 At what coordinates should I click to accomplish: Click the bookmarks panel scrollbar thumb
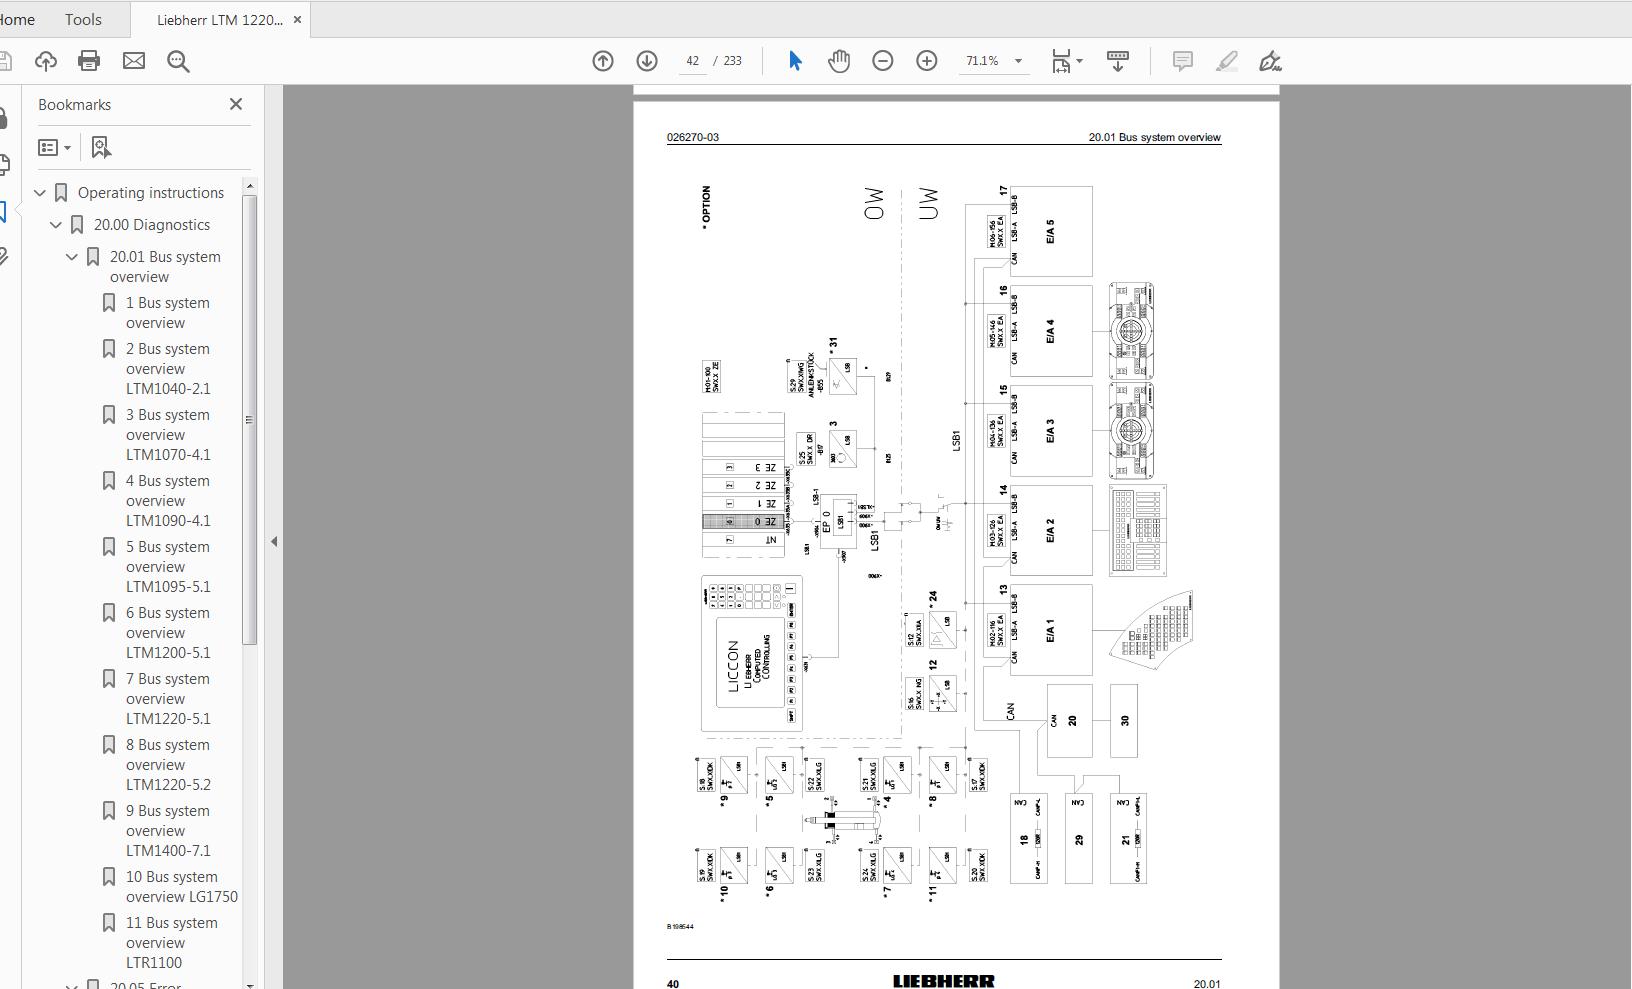pos(250,420)
